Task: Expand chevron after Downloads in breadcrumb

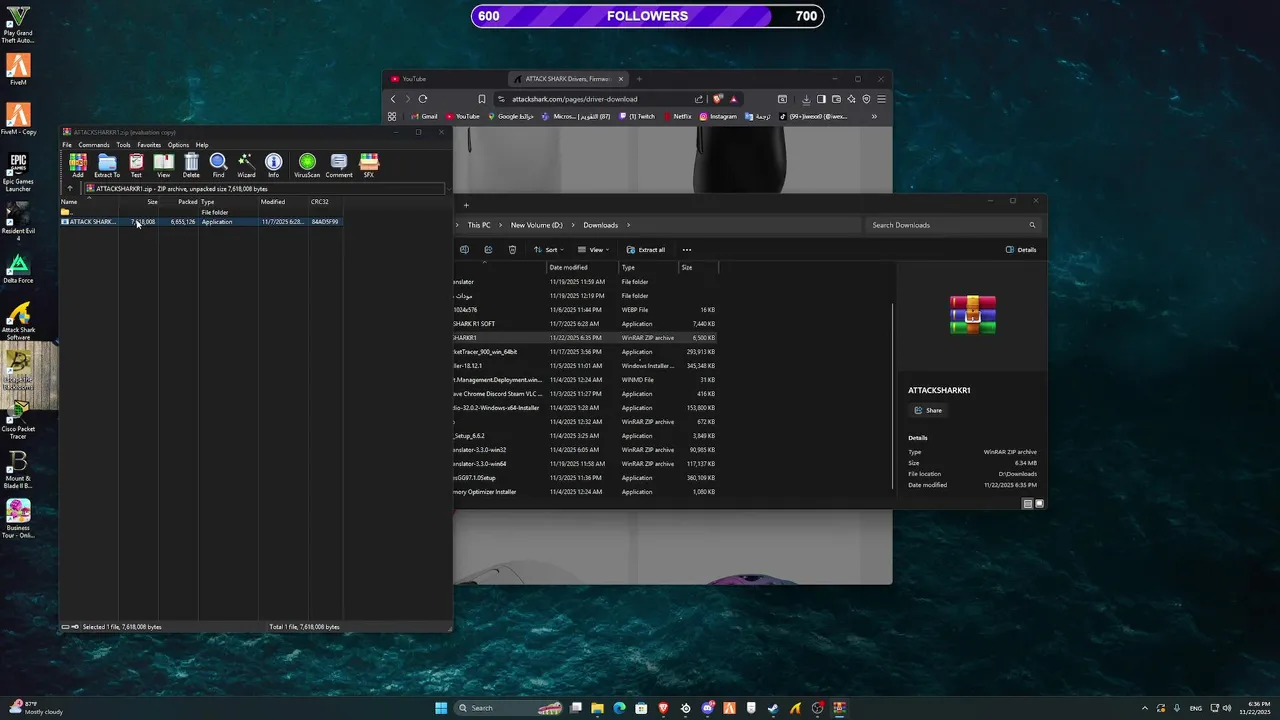Action: [629, 225]
